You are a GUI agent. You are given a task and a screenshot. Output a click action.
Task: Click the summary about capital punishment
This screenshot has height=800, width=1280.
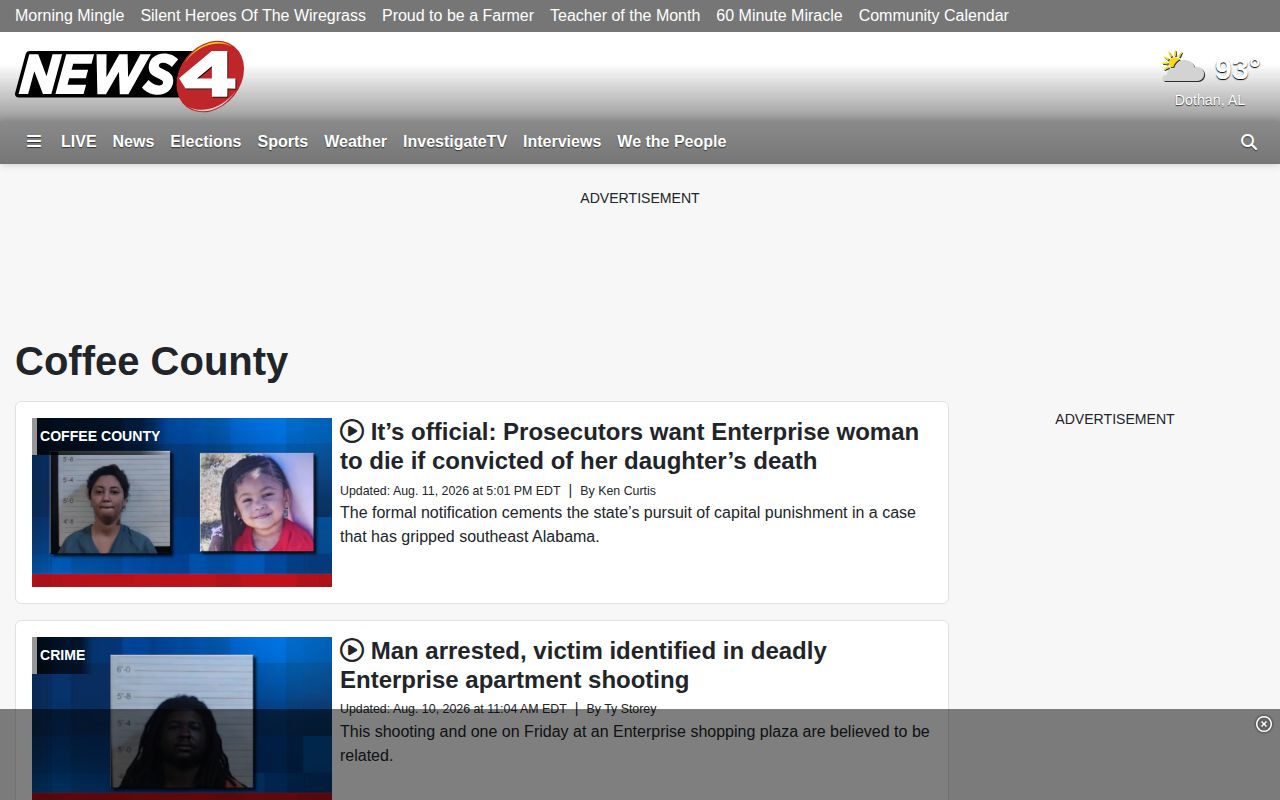(x=628, y=525)
